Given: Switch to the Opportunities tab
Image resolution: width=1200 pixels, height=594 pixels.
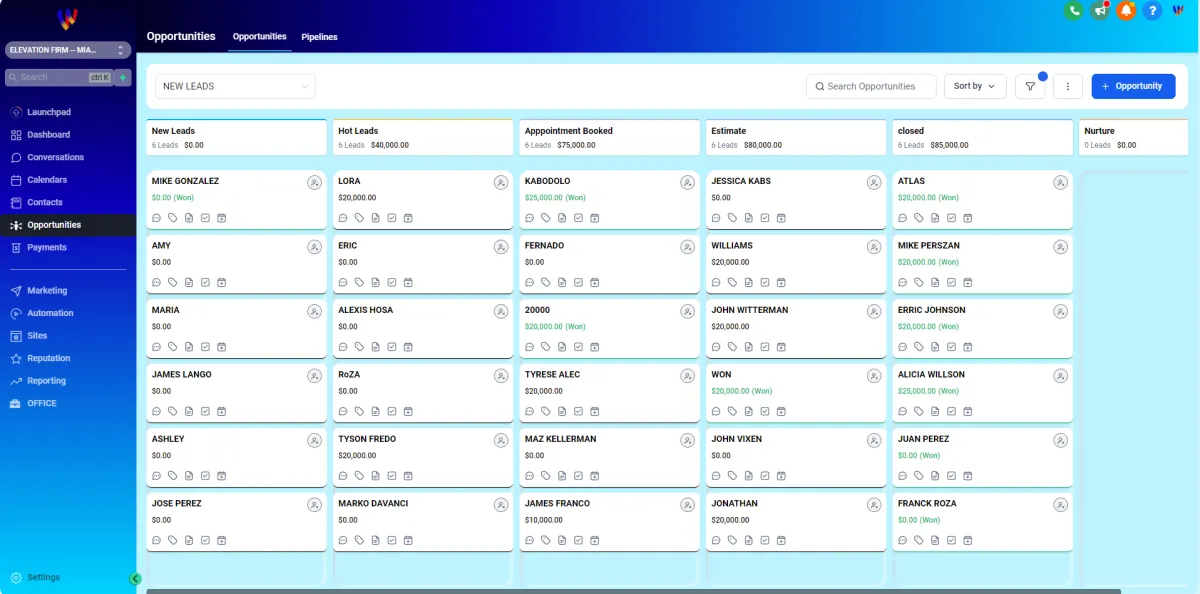Looking at the screenshot, I should 260,37.
